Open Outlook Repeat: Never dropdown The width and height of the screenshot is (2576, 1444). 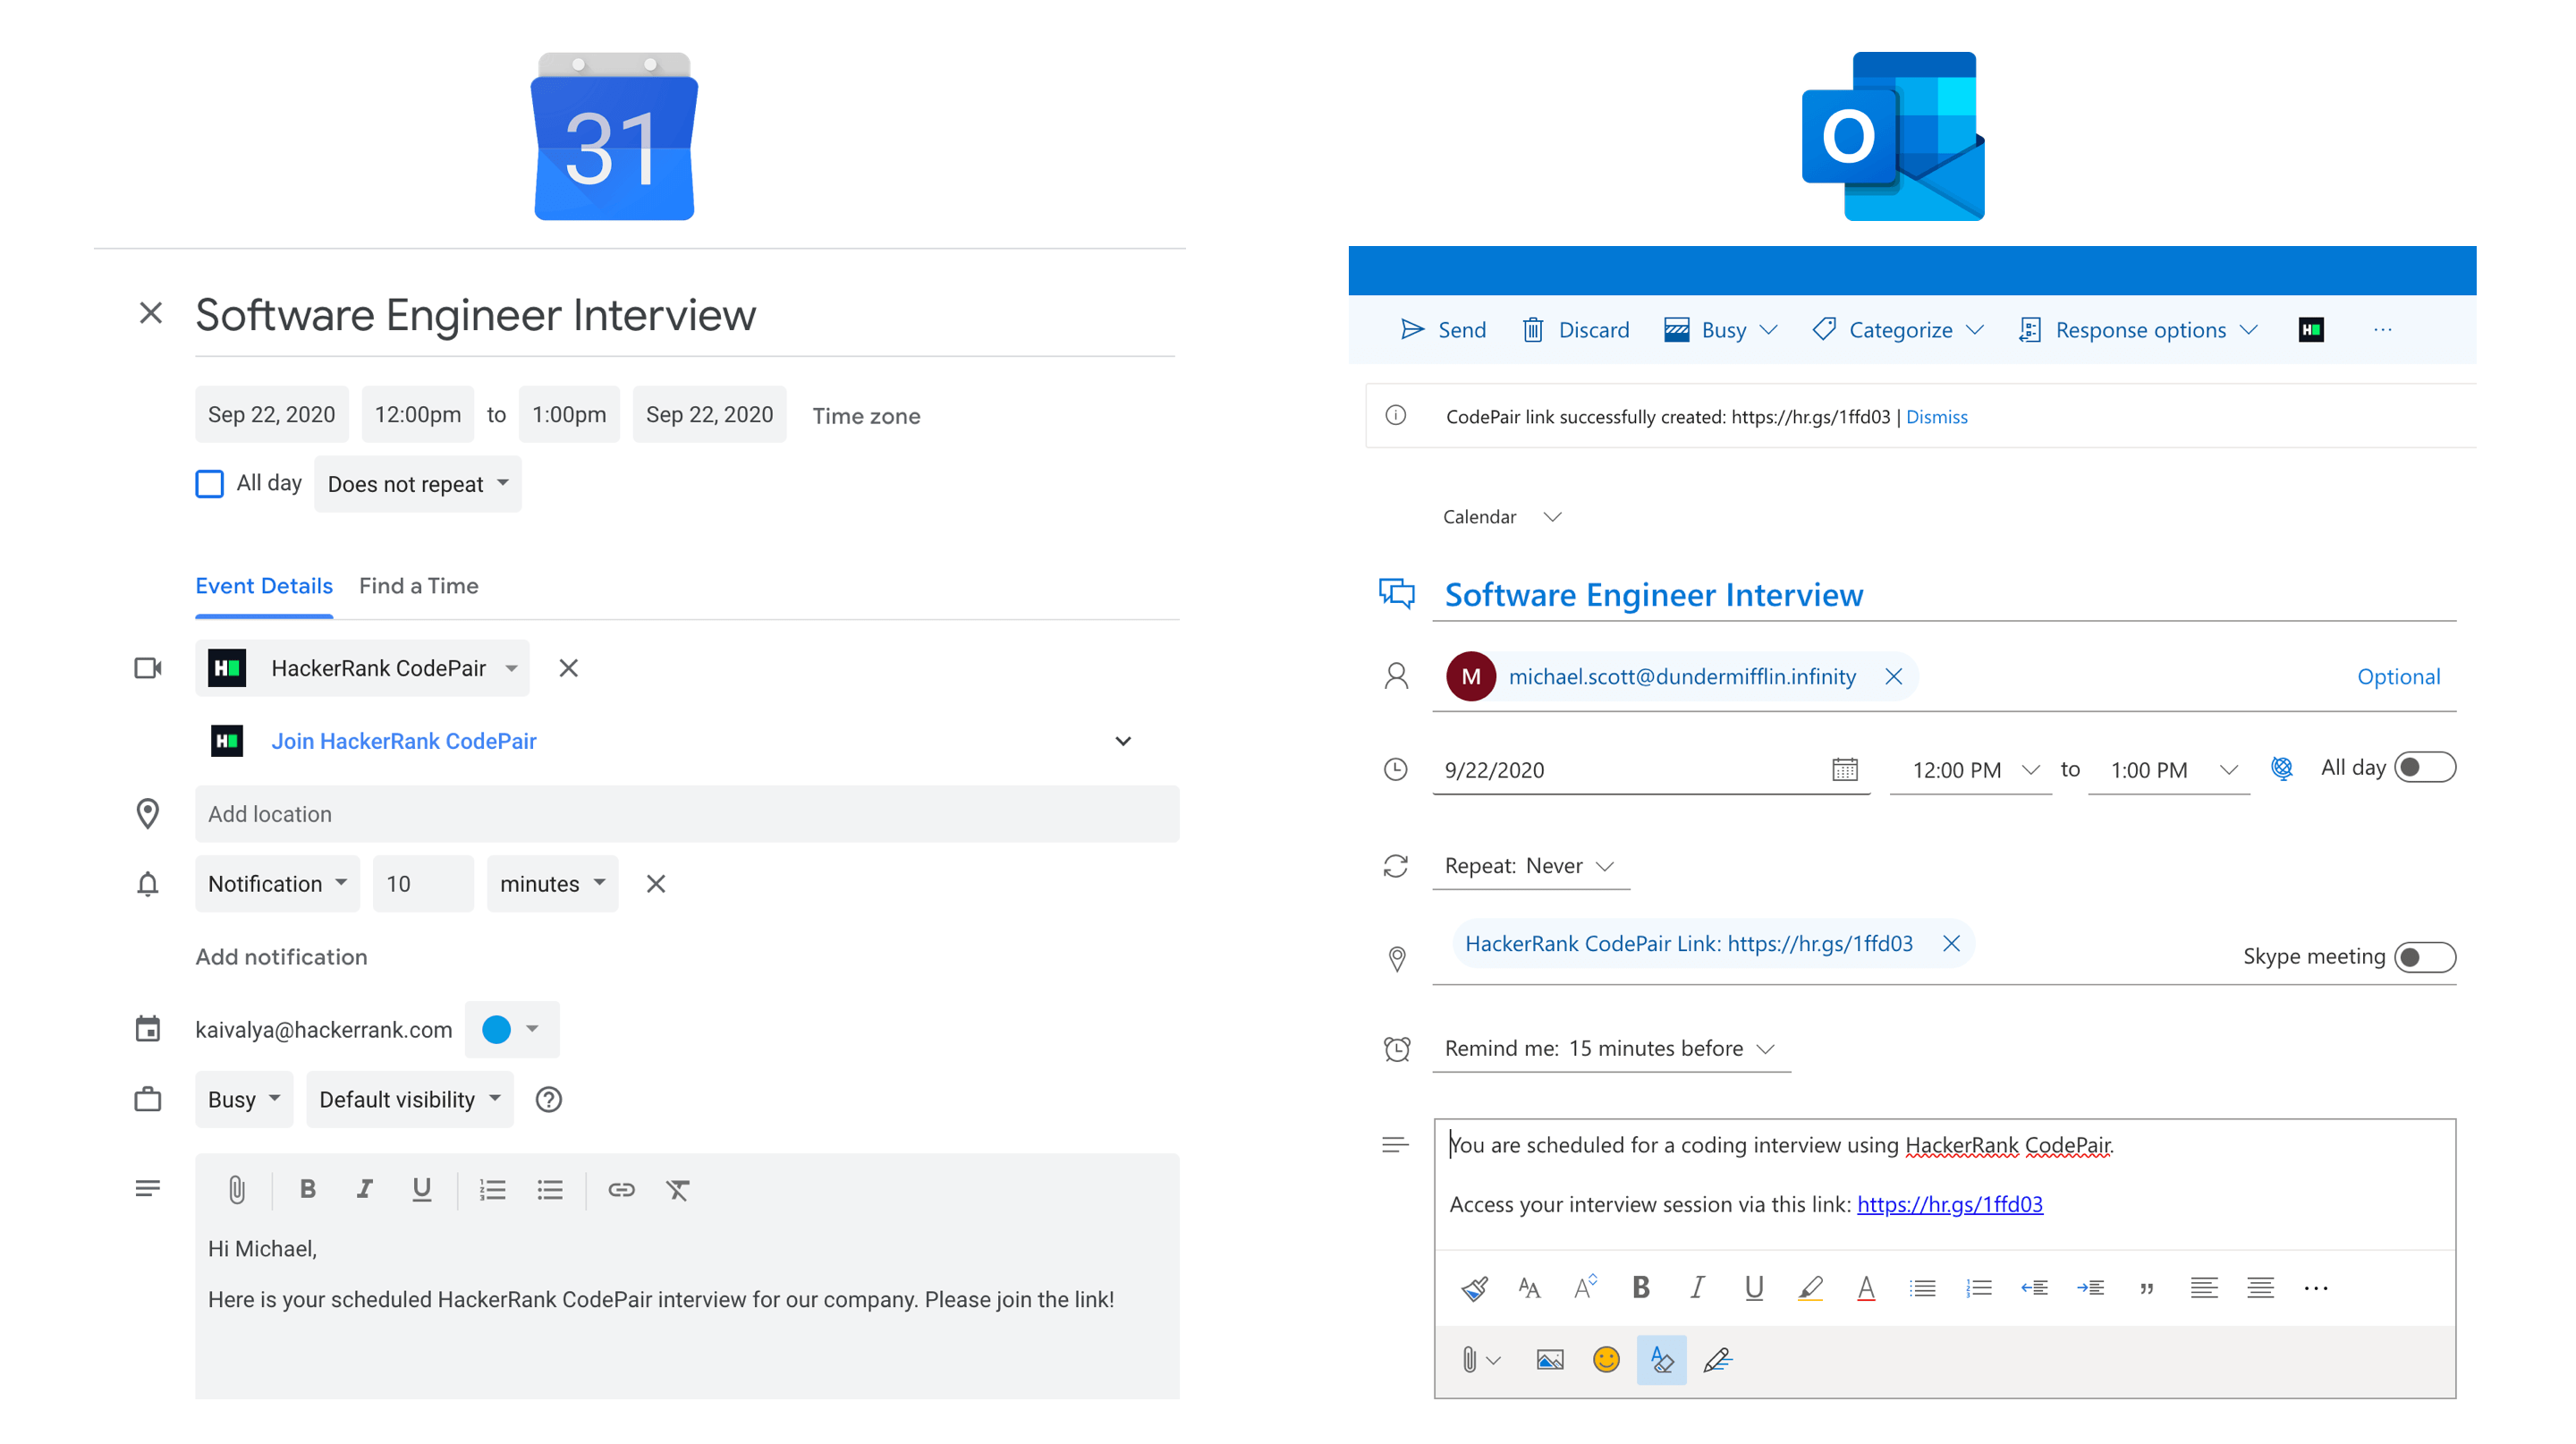tap(1530, 866)
